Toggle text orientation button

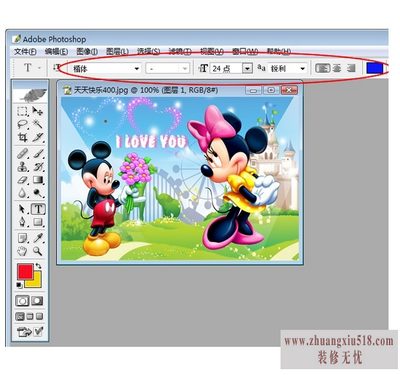57,68
